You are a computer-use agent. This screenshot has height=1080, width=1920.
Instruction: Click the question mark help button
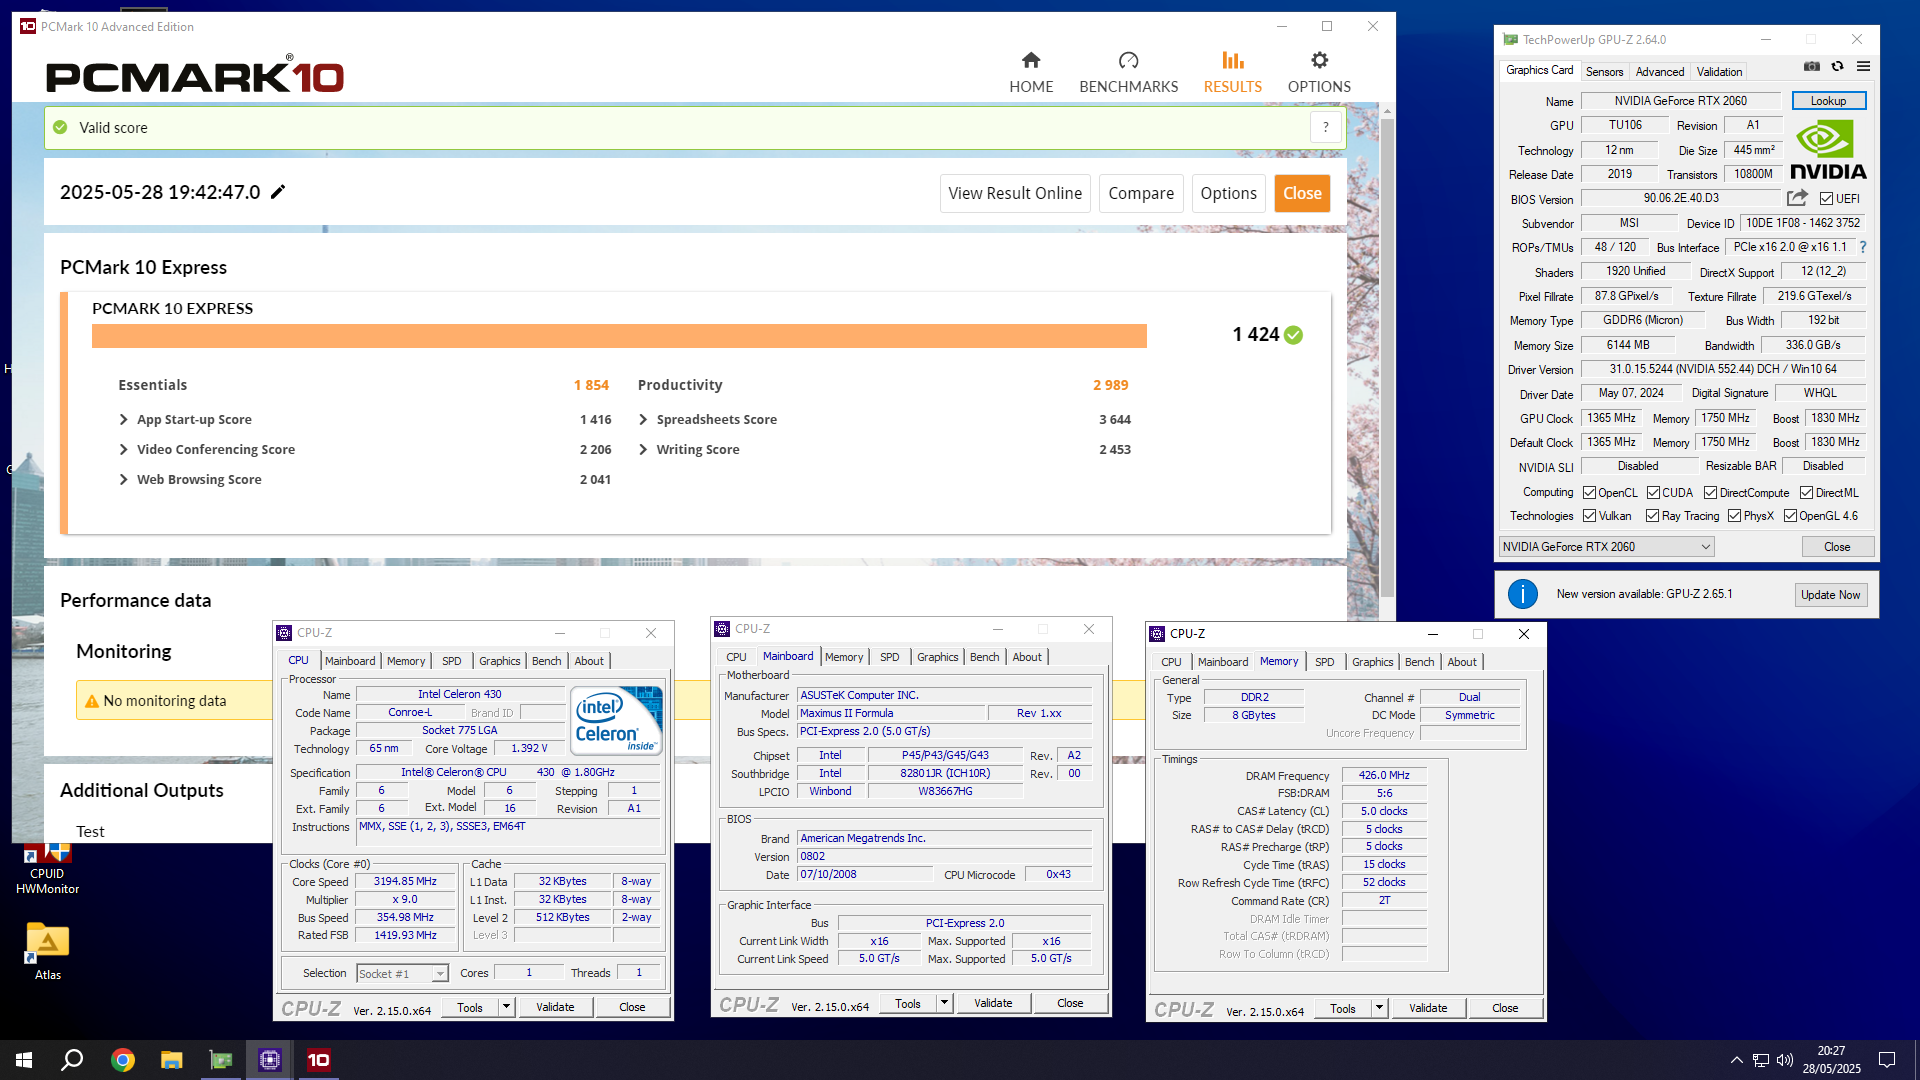(x=1326, y=127)
